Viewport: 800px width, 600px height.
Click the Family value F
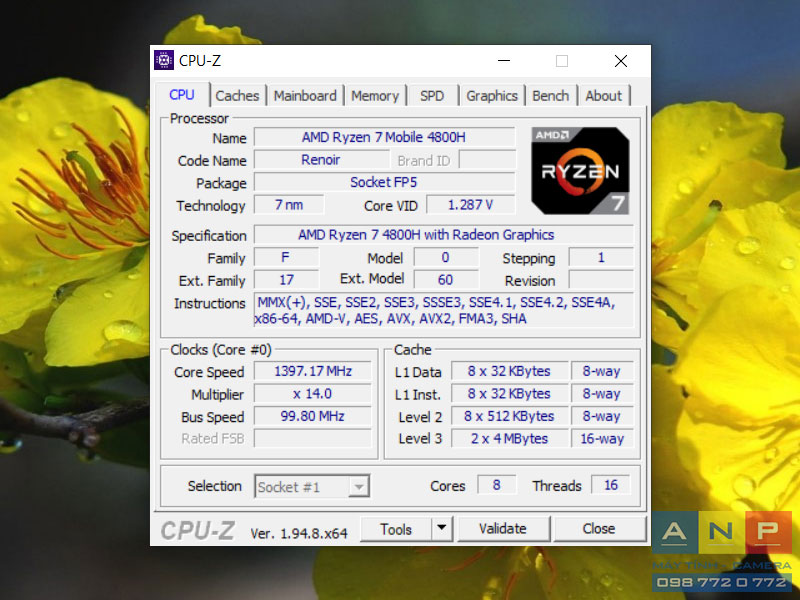click(x=286, y=258)
